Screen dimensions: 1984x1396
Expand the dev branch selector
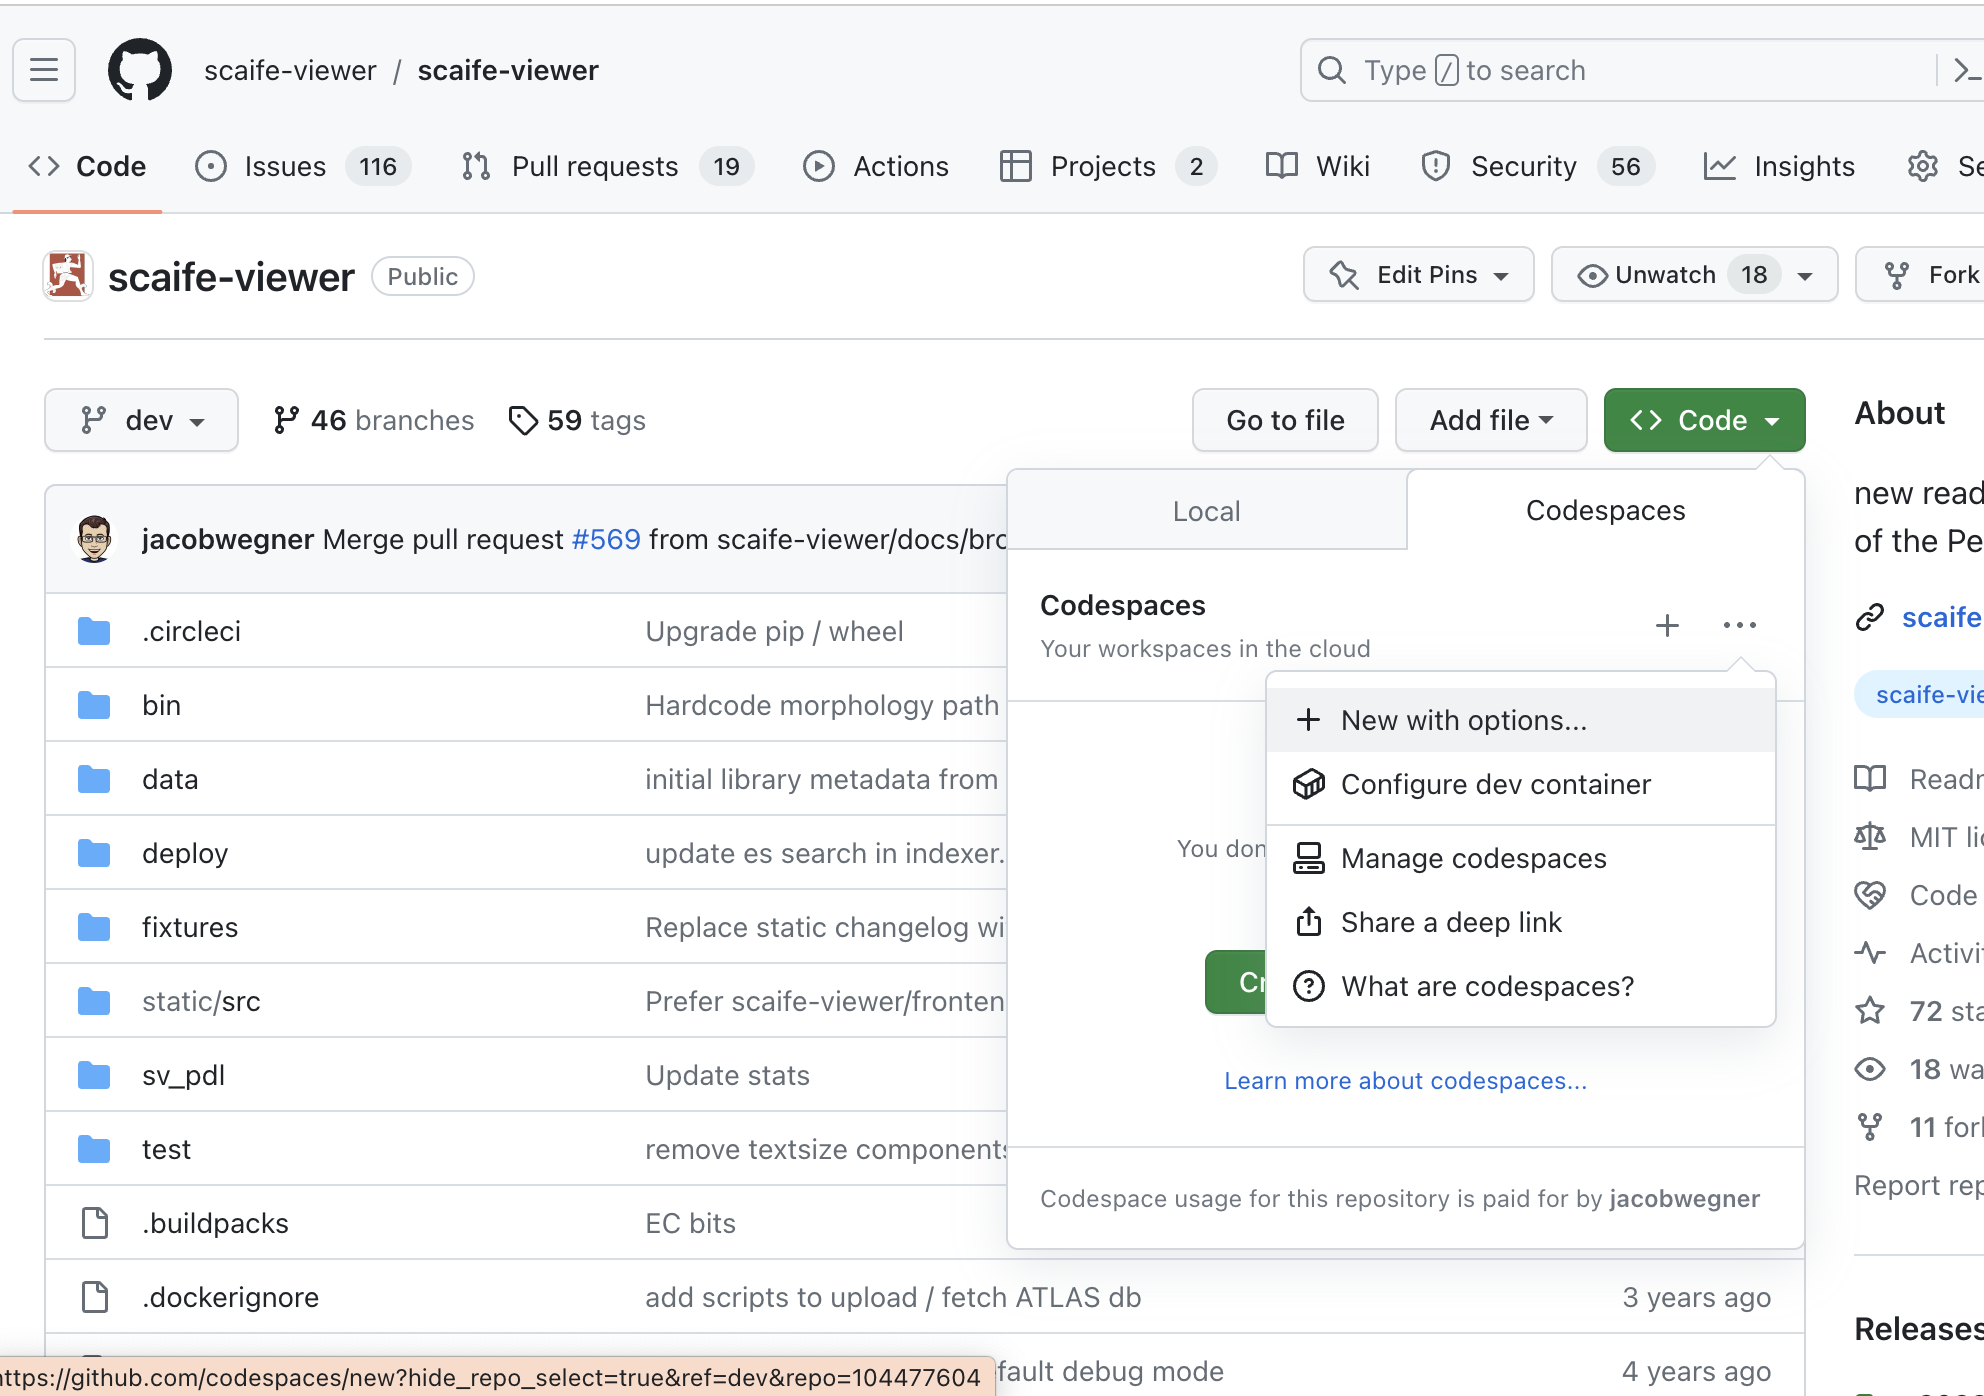tap(141, 420)
